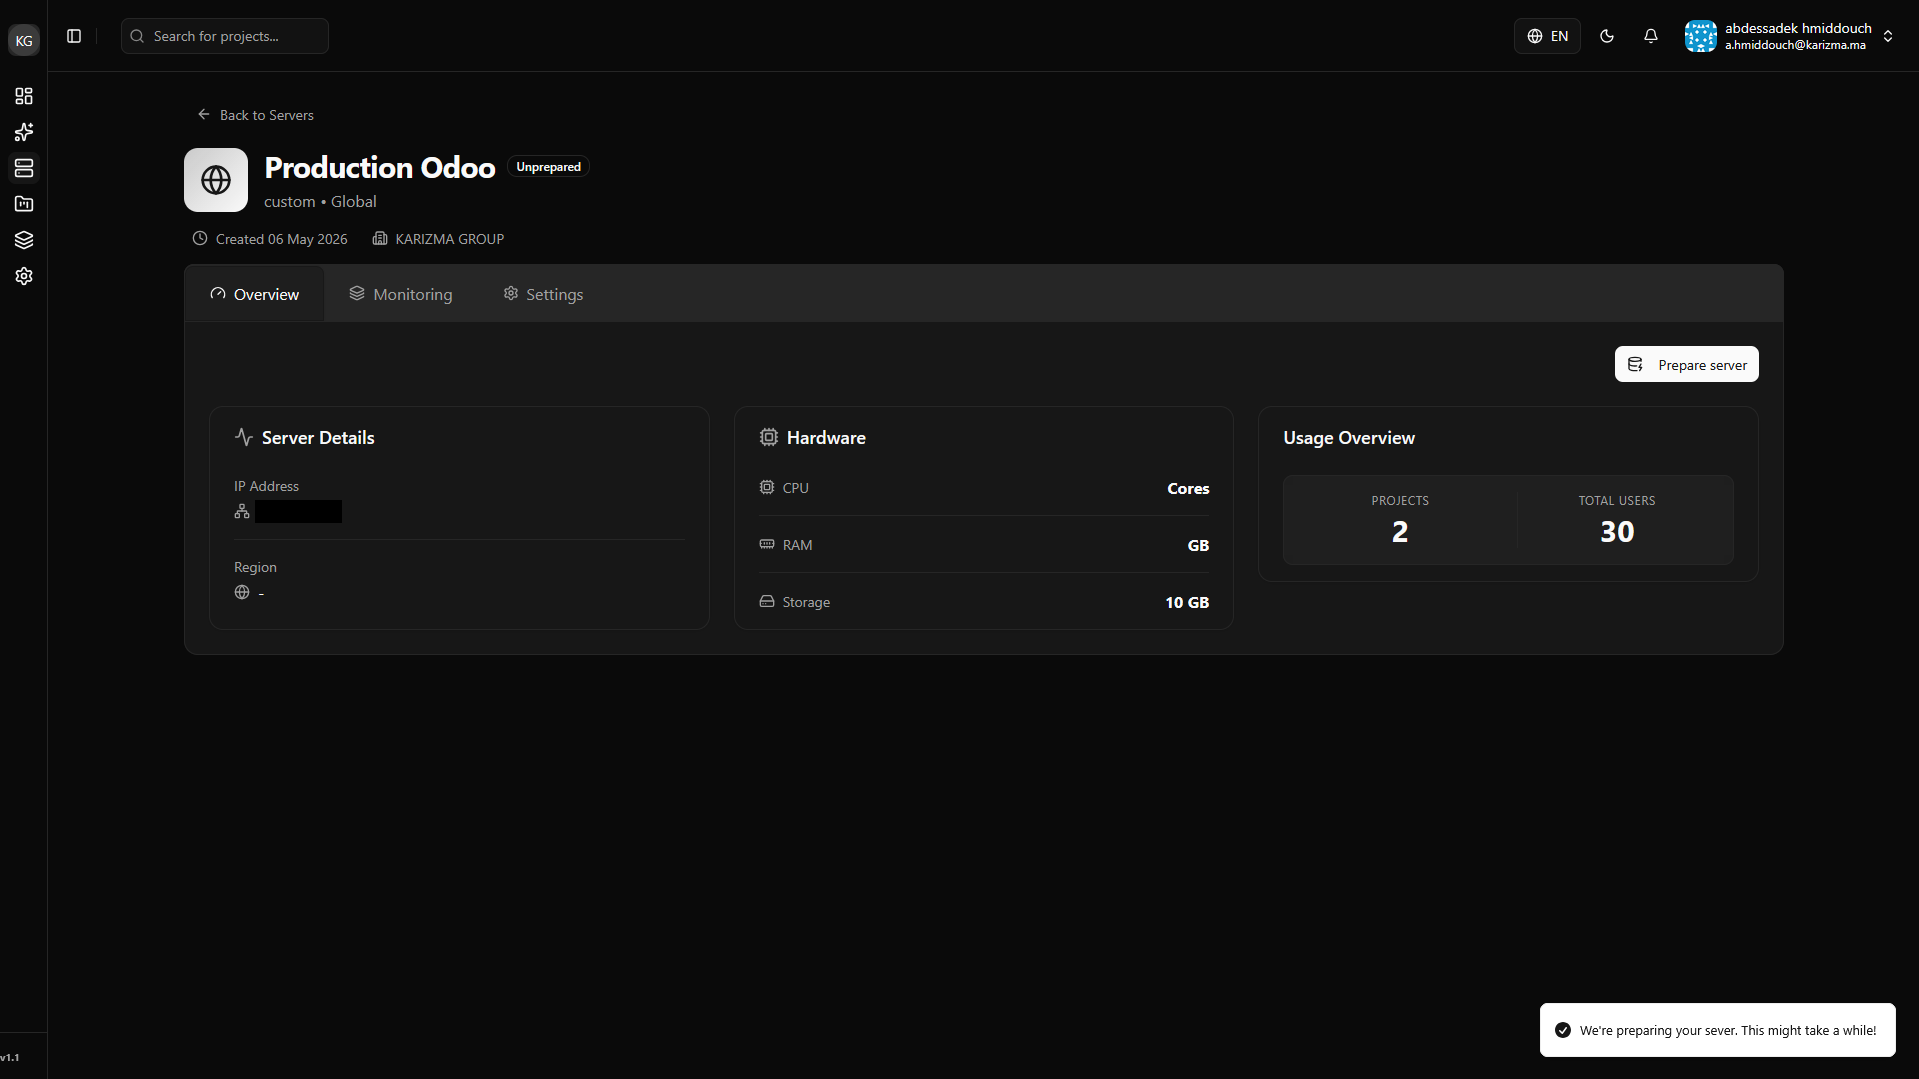
Task: Click the IP Address label
Action: (x=266, y=486)
